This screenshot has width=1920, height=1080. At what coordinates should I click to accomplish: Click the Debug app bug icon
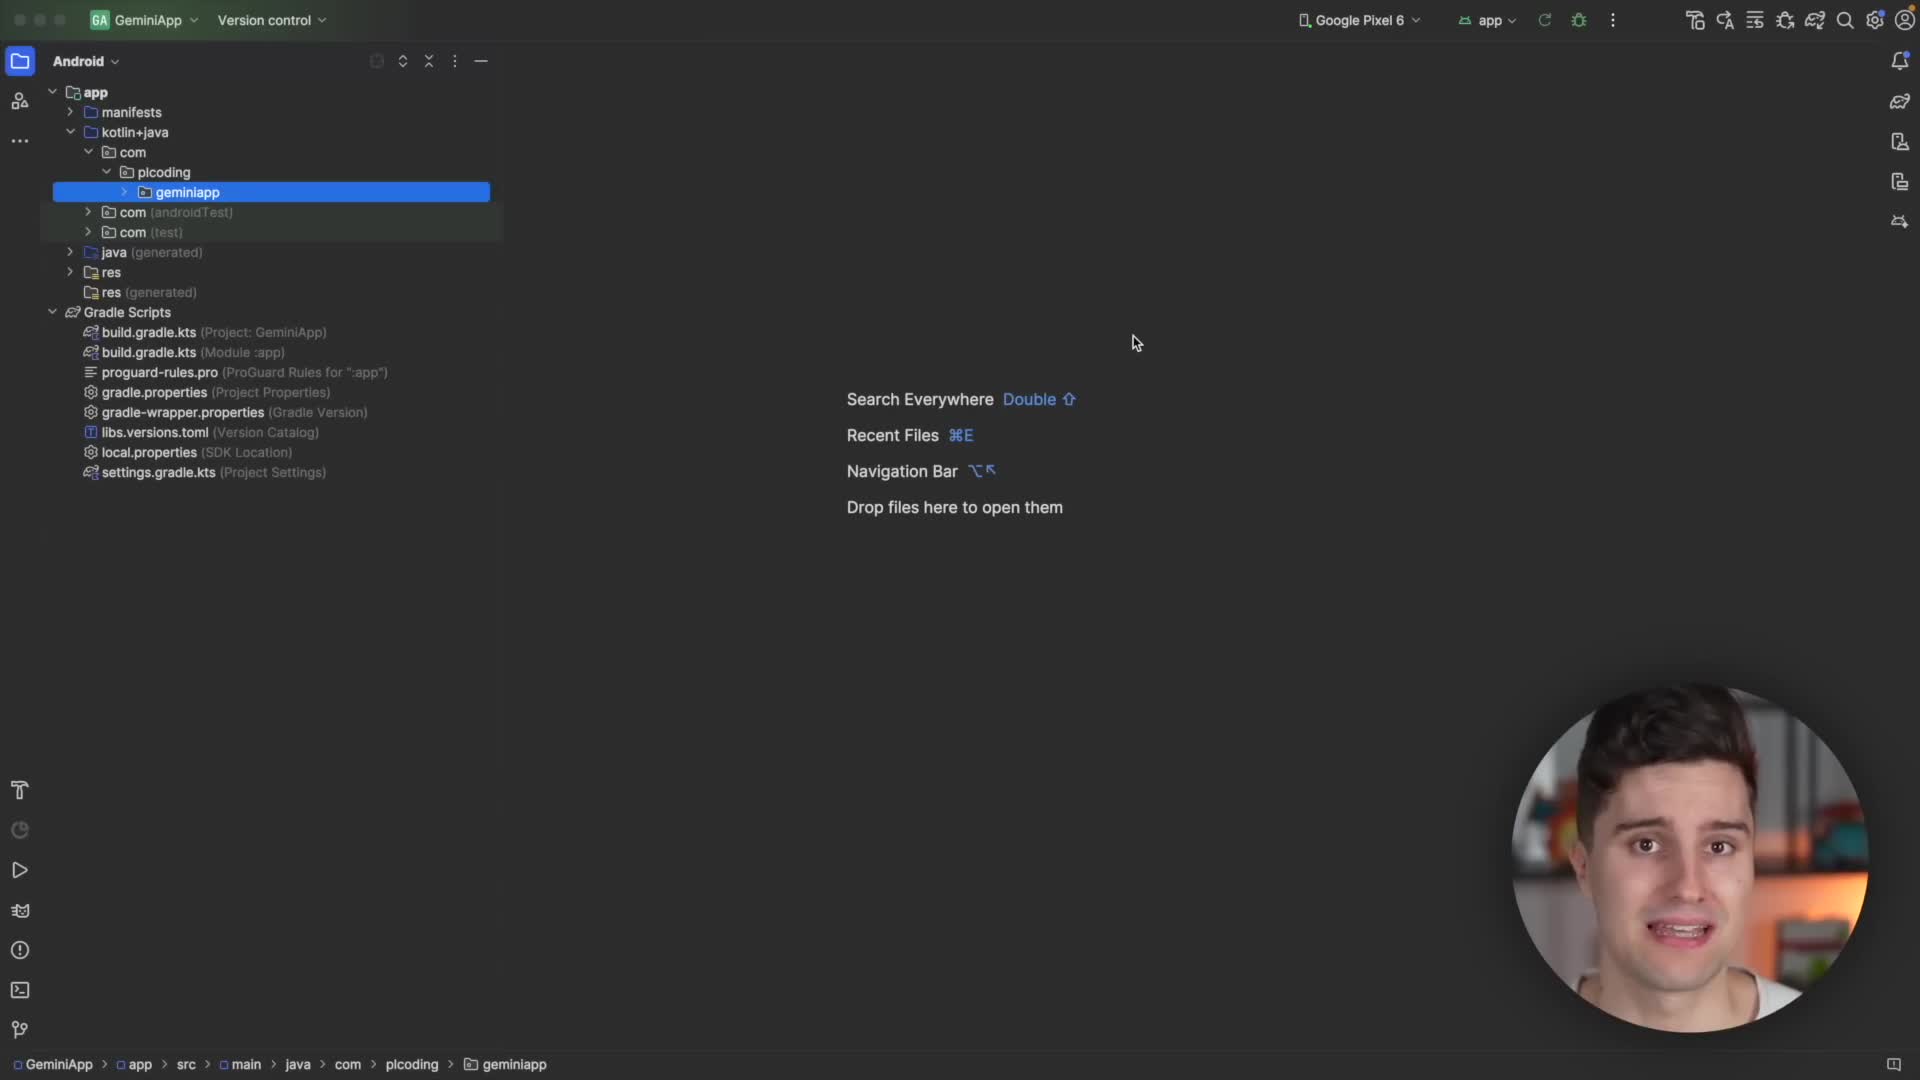coord(1579,20)
